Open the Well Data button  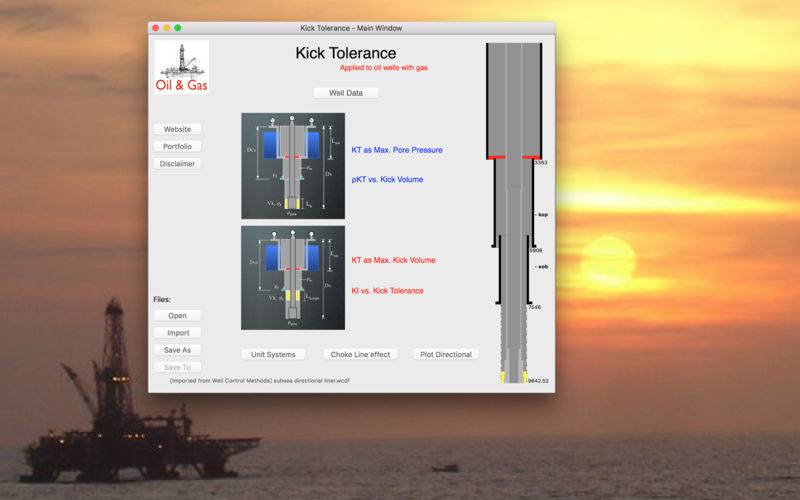[346, 93]
